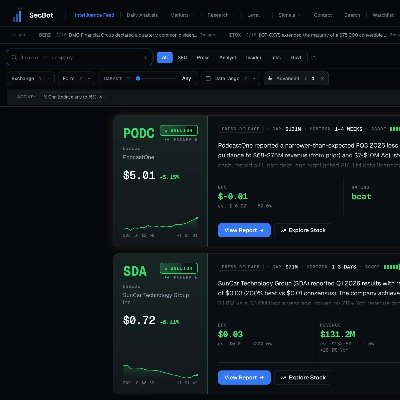
Task: Click Explore Stock on the SDA card
Action: pos(303,377)
